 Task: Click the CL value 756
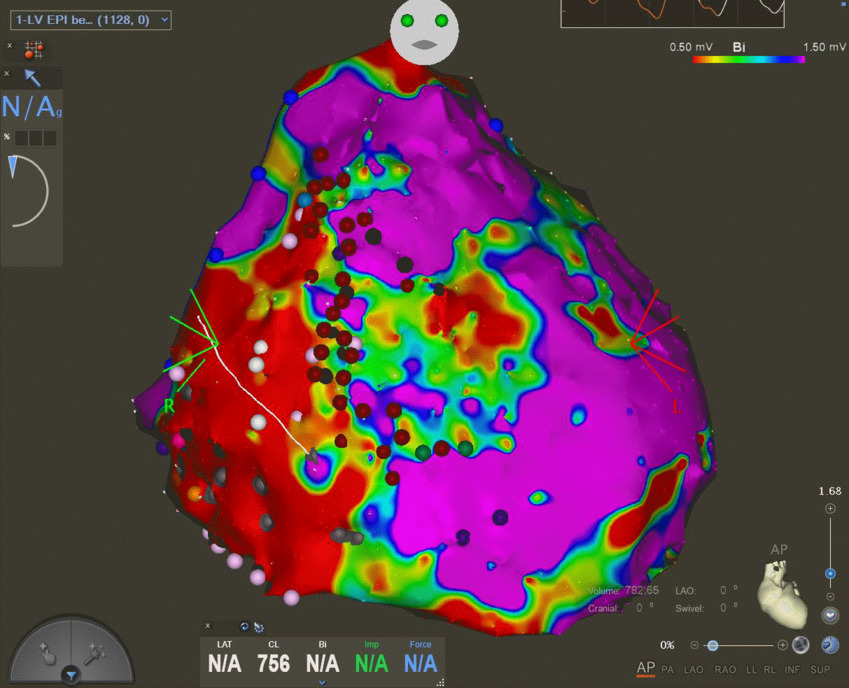point(273,663)
